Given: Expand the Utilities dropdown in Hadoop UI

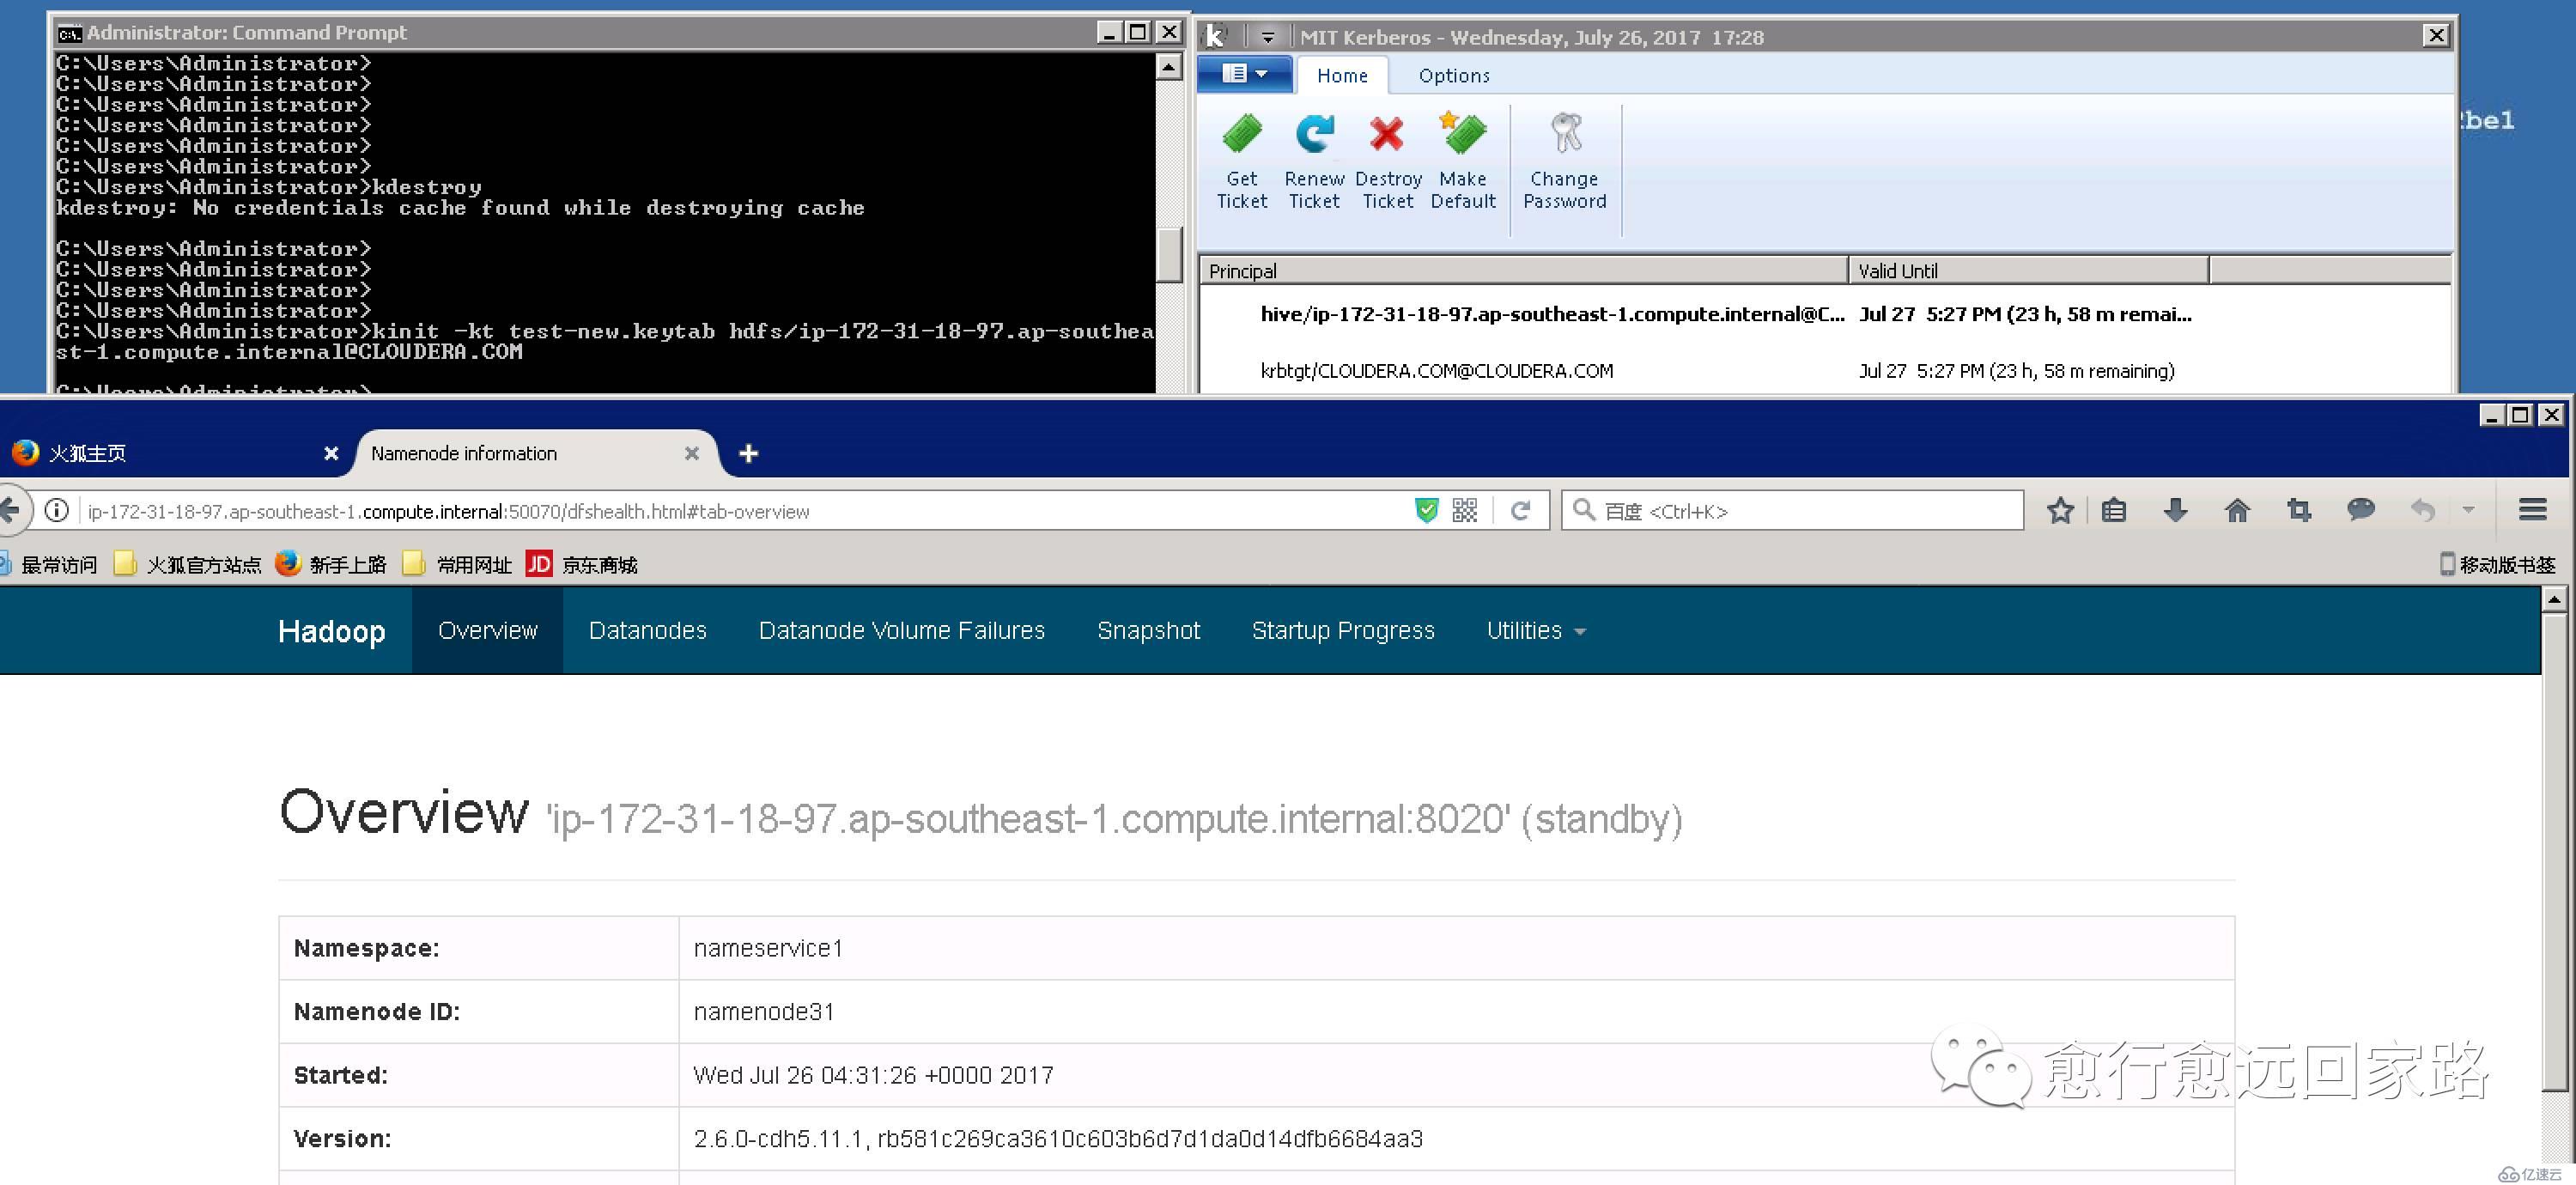Looking at the screenshot, I should tap(1529, 629).
